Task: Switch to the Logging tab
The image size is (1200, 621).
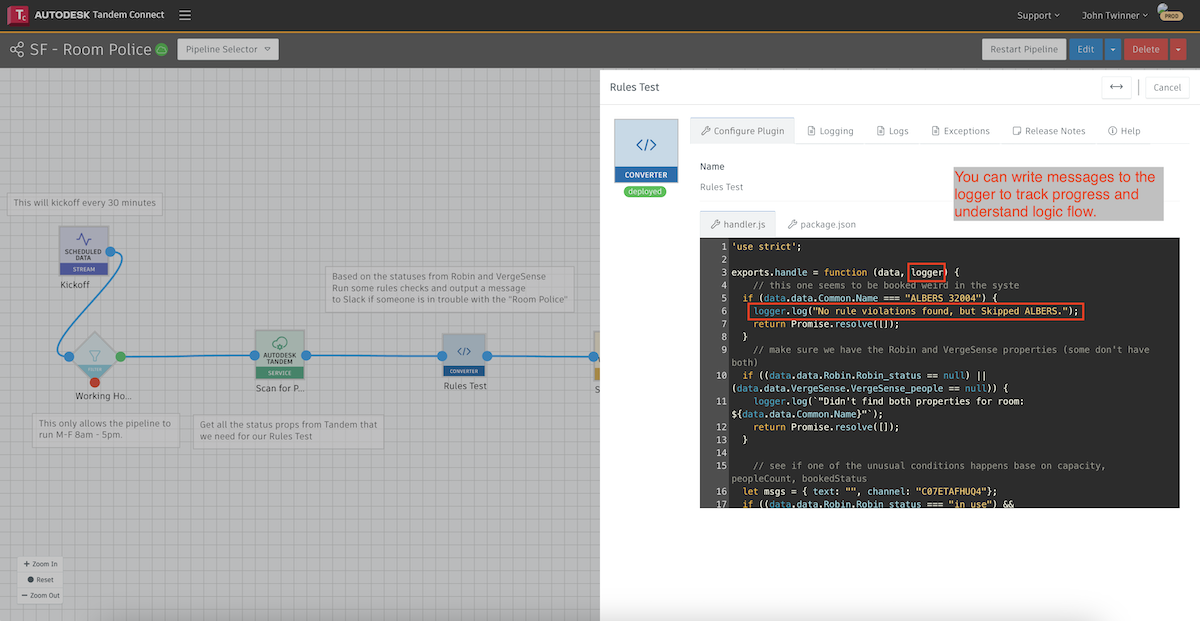Action: 829,131
